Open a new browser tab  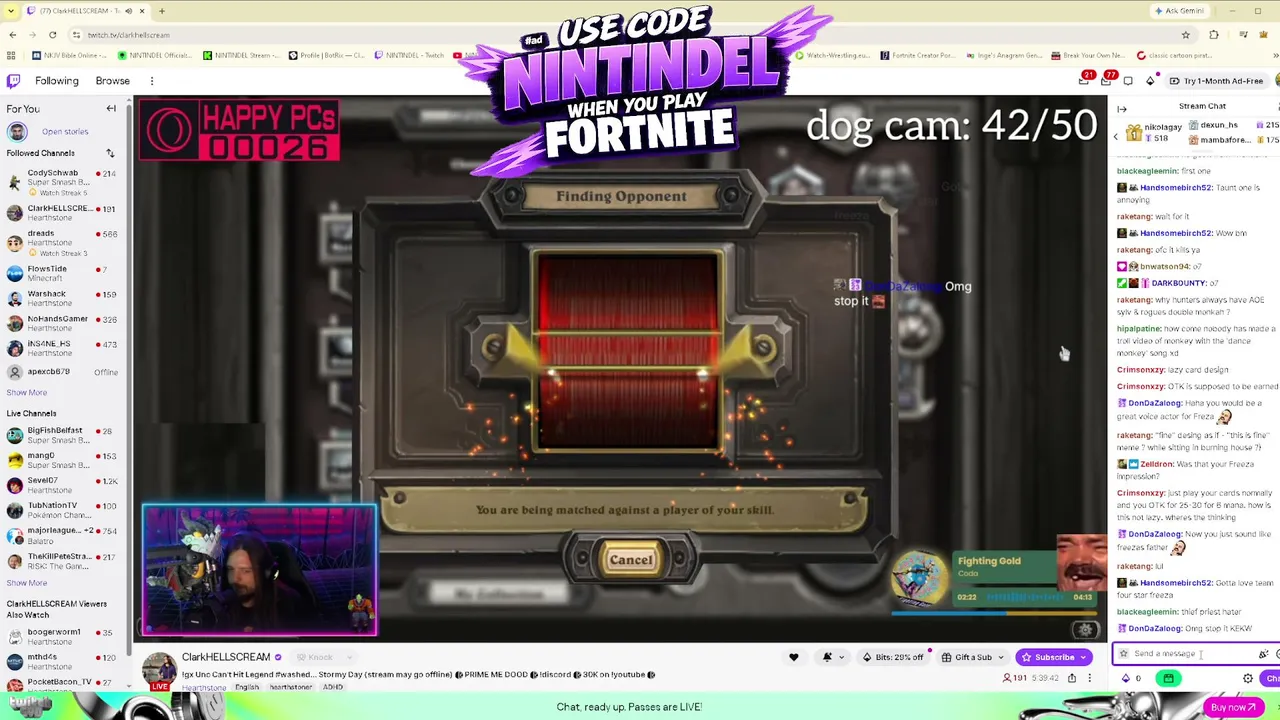(162, 11)
